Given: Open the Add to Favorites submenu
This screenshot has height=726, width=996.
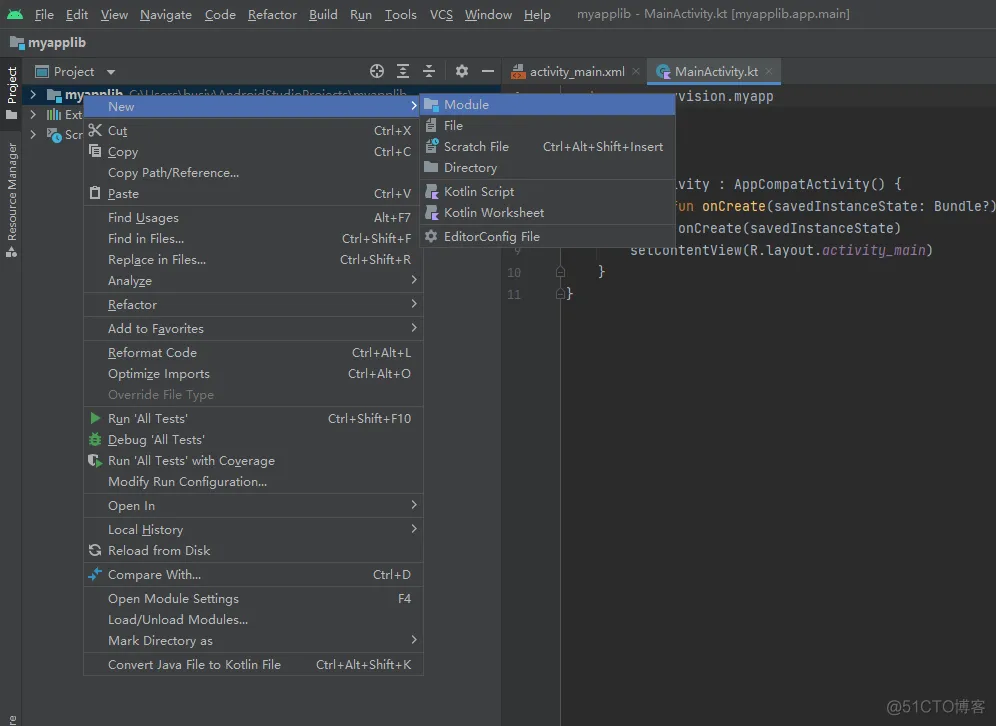Looking at the screenshot, I should (x=253, y=328).
